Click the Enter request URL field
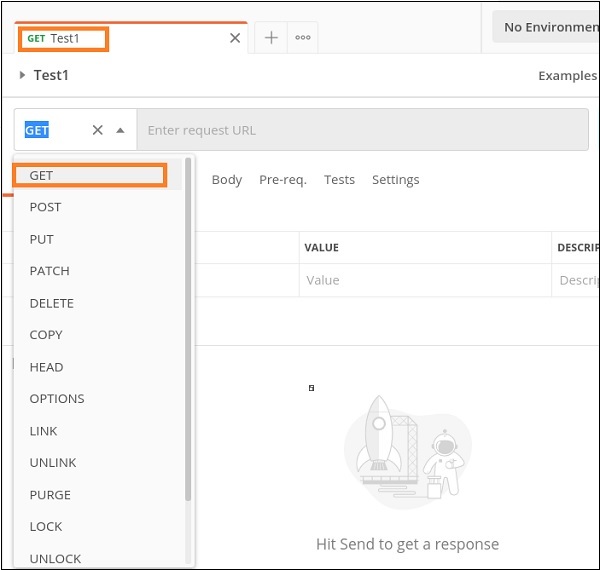 pos(360,130)
